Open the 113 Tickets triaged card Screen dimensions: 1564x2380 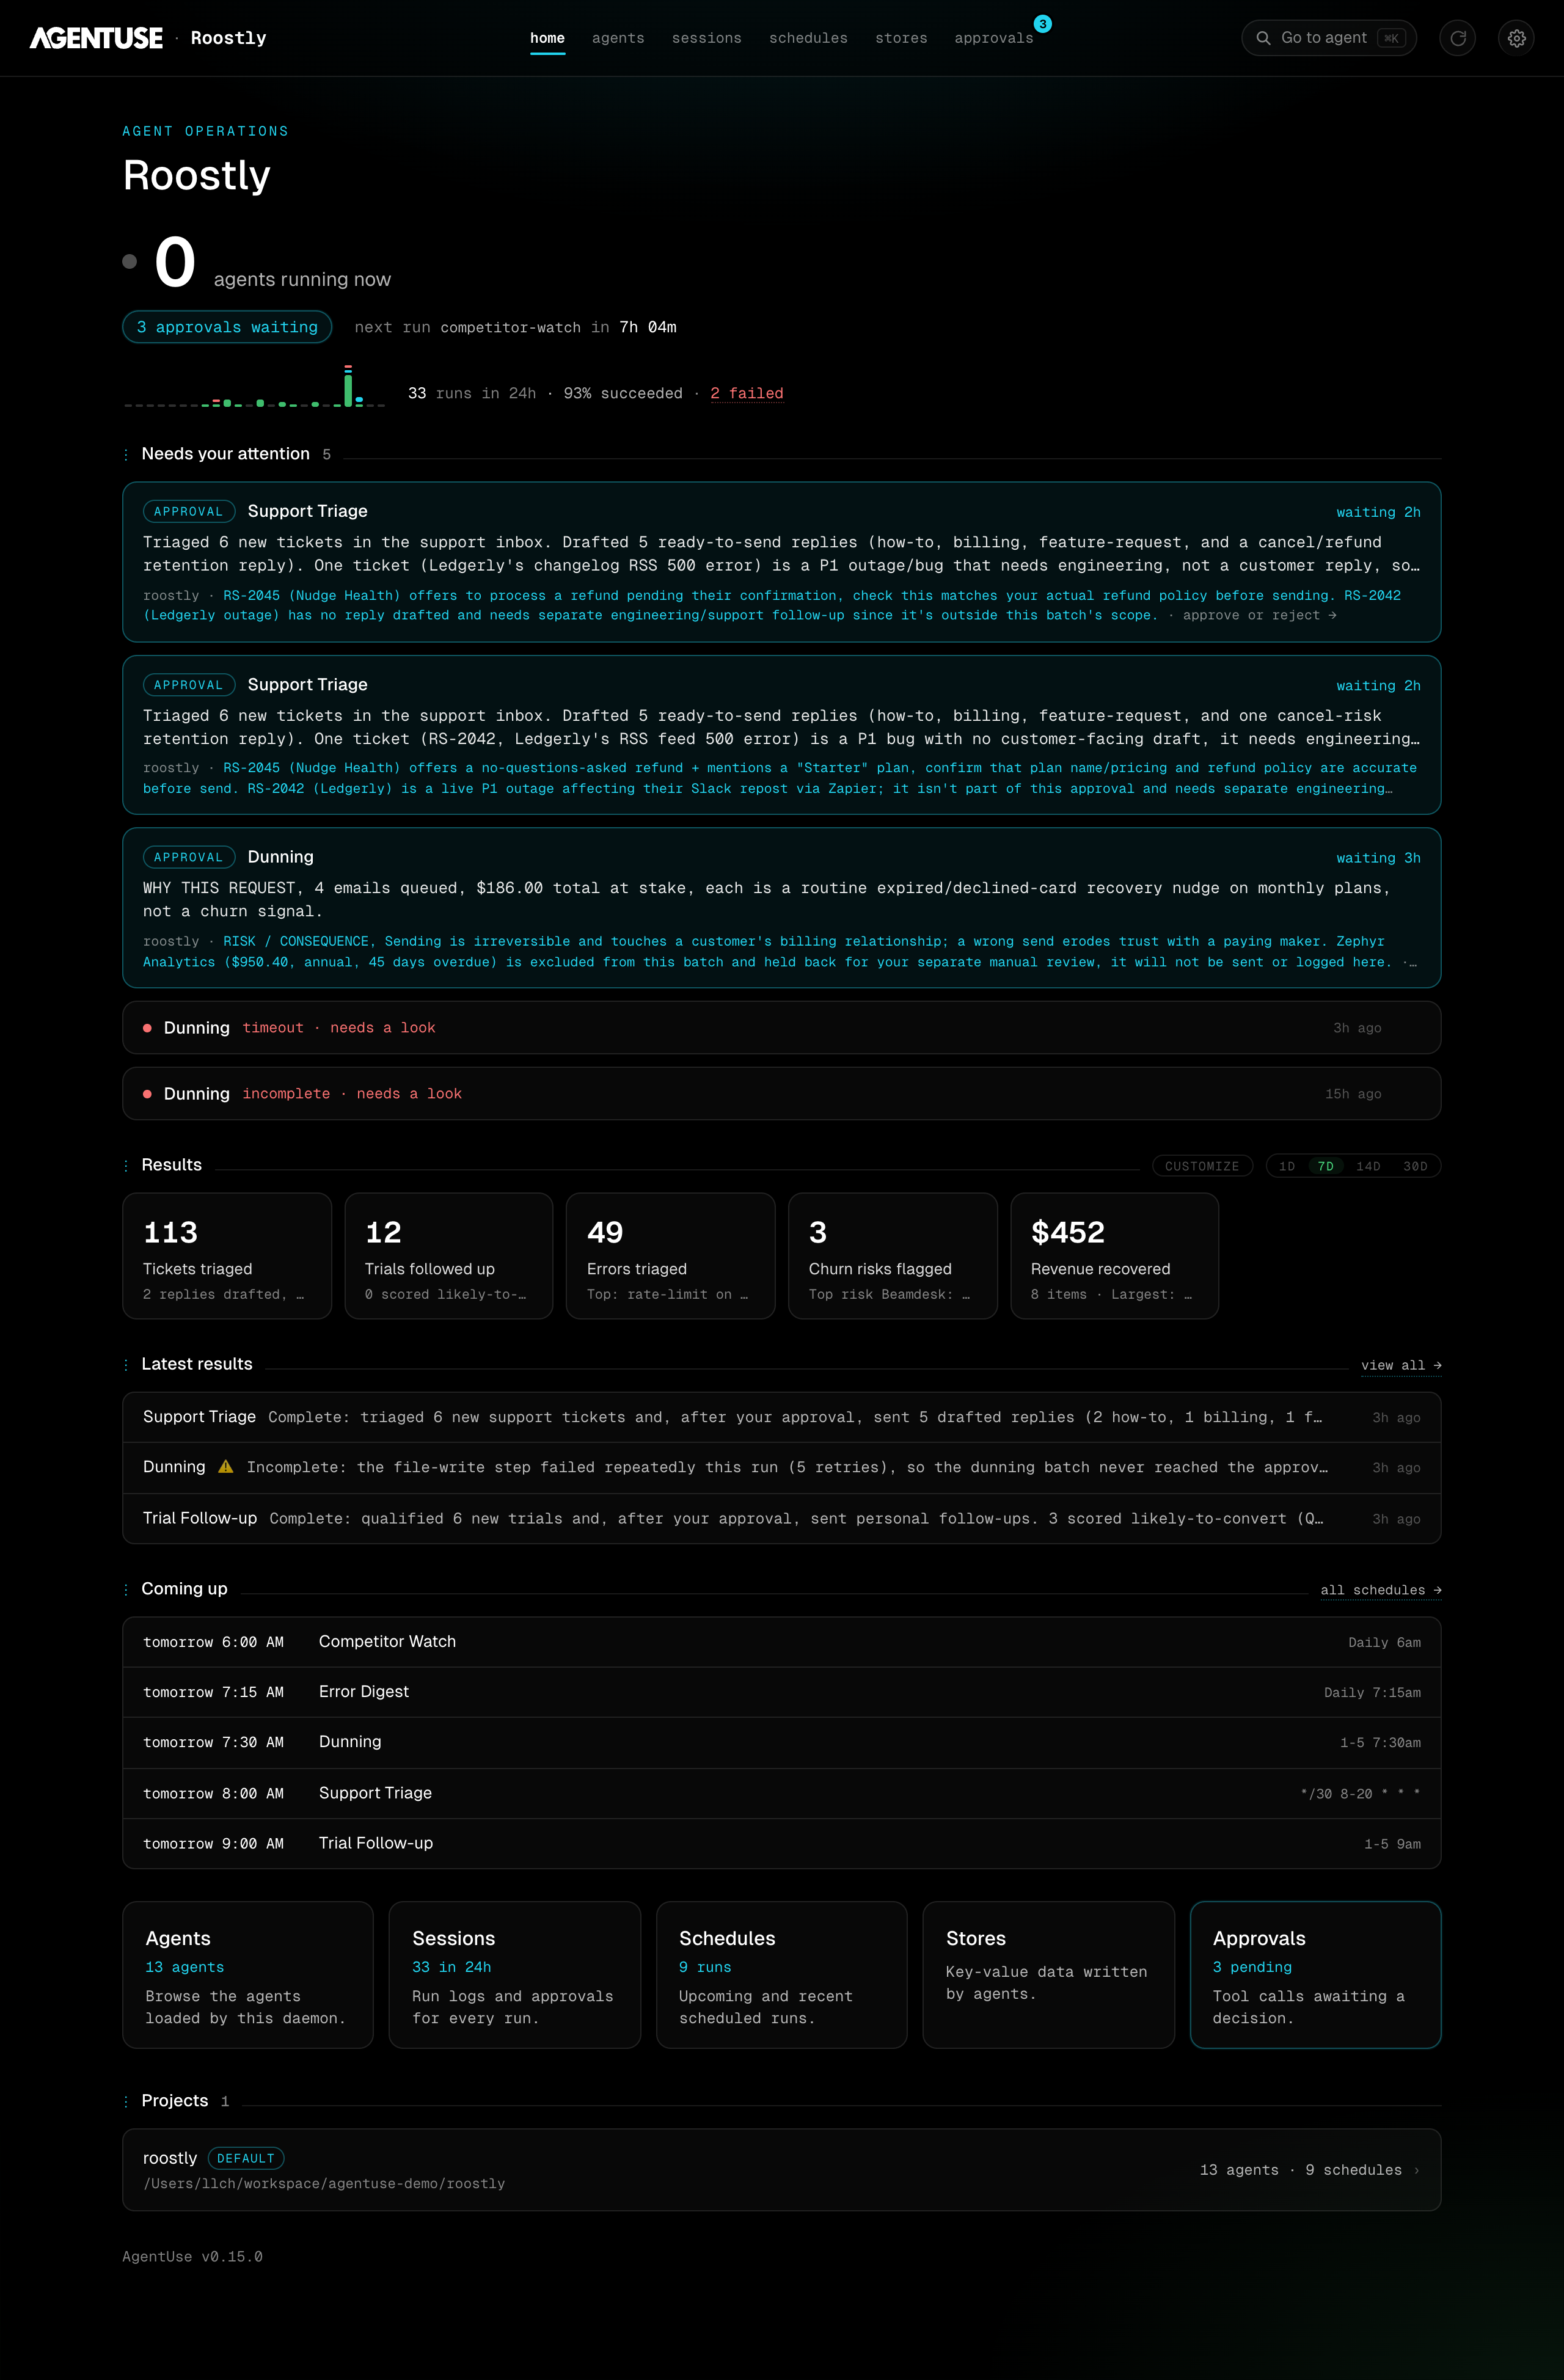point(227,1256)
